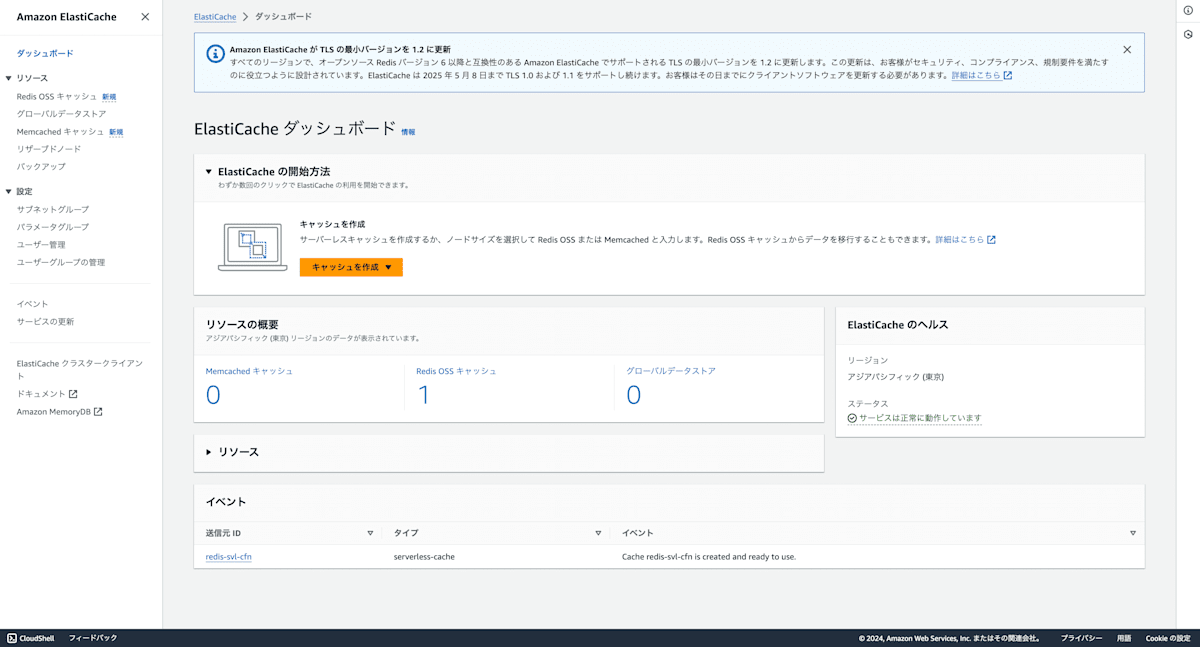Open ElastiCache クラスタークライアント link
Viewport: 1200px width, 647px height.
click(x=80, y=369)
